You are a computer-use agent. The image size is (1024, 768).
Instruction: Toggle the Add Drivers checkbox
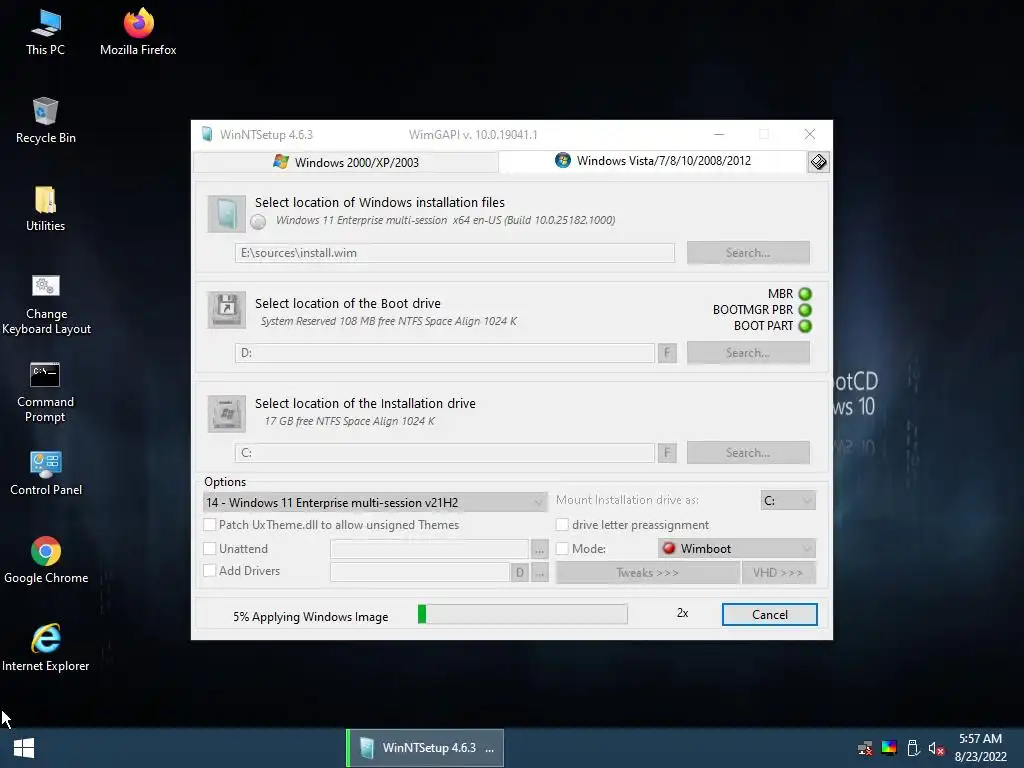[x=210, y=571]
